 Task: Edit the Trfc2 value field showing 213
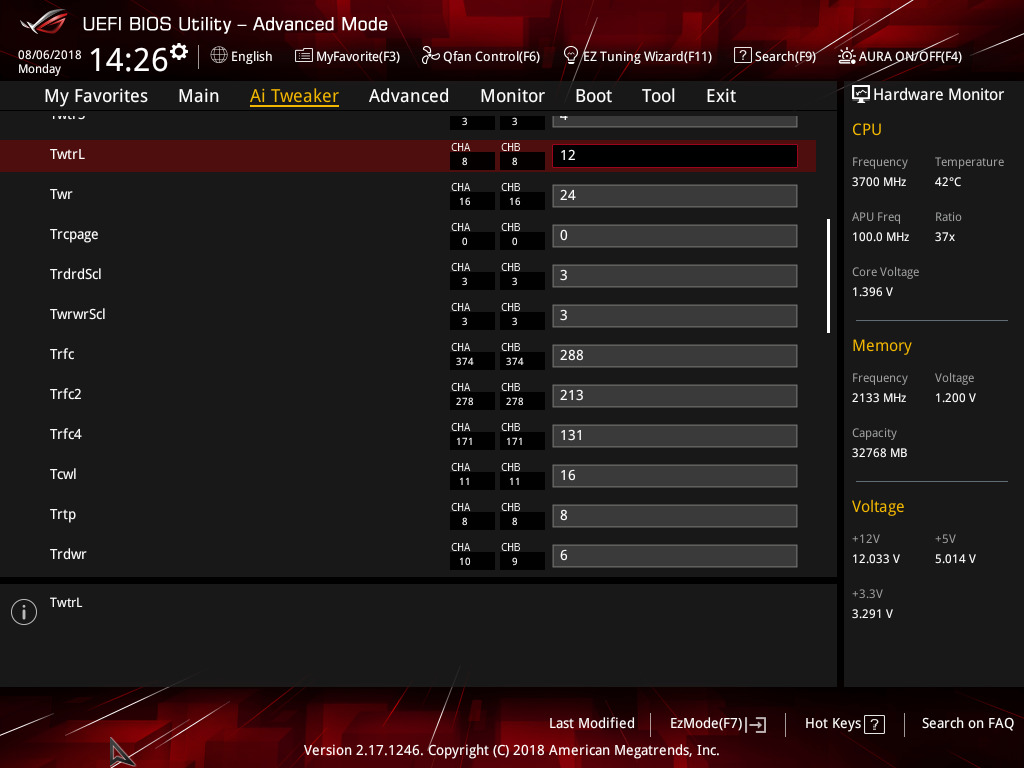tap(675, 395)
